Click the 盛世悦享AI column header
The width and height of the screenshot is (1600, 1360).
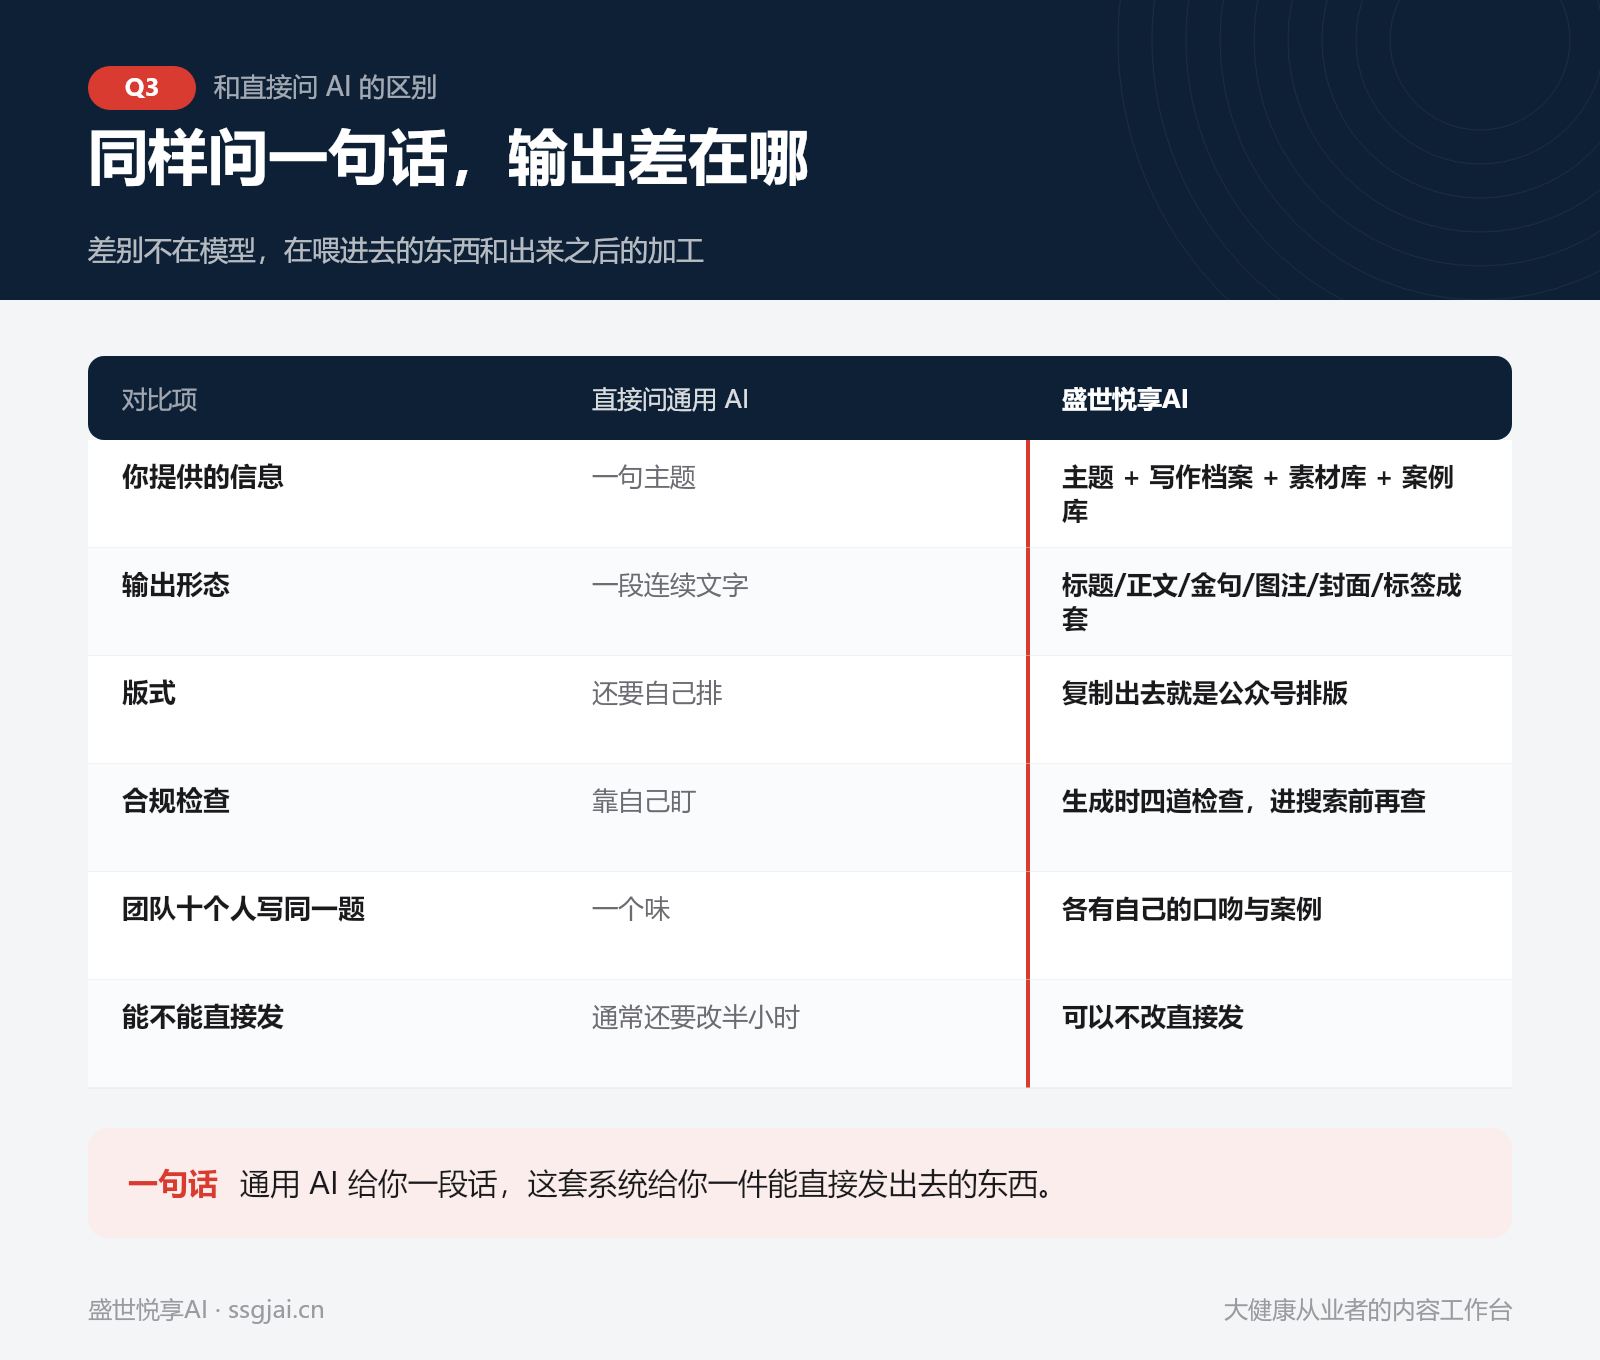pos(1125,400)
